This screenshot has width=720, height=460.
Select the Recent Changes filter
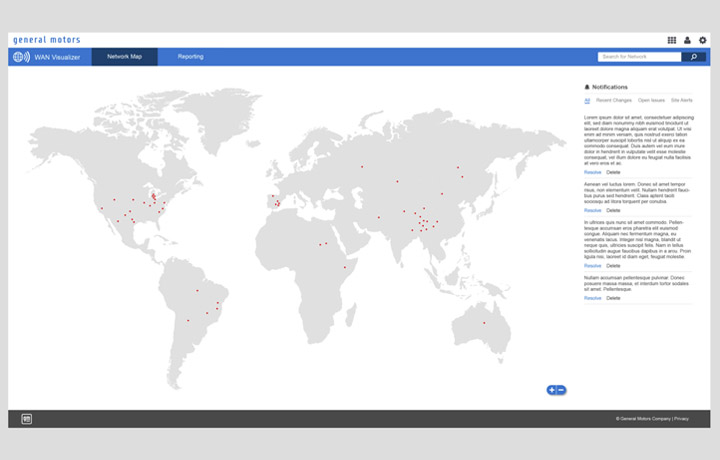point(614,100)
